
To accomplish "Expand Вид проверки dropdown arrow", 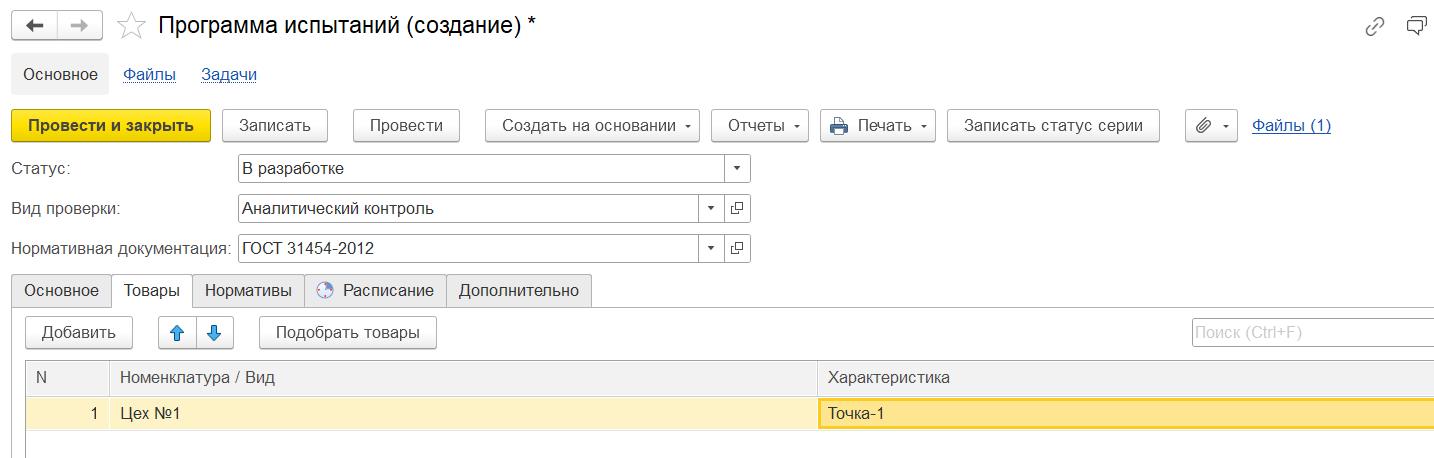I will coord(711,209).
